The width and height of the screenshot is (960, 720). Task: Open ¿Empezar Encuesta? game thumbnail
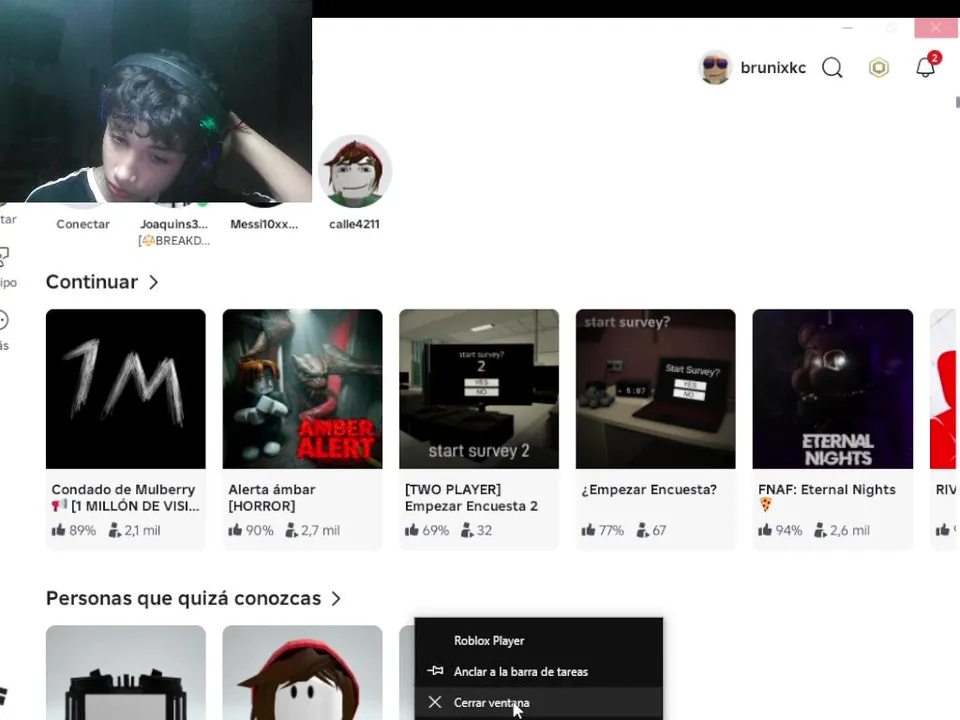(656, 389)
